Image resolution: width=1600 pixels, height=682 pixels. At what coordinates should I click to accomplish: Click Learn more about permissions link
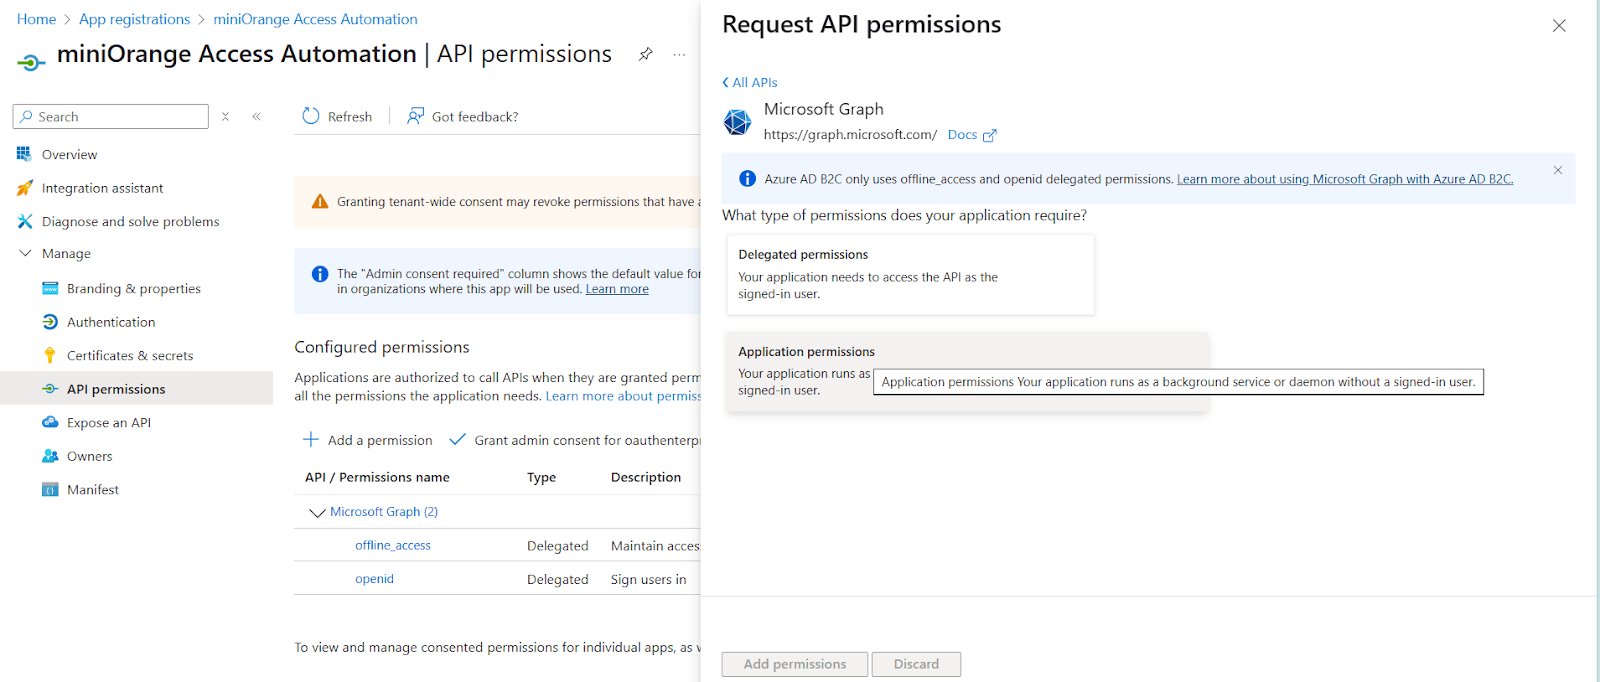[x=623, y=396]
